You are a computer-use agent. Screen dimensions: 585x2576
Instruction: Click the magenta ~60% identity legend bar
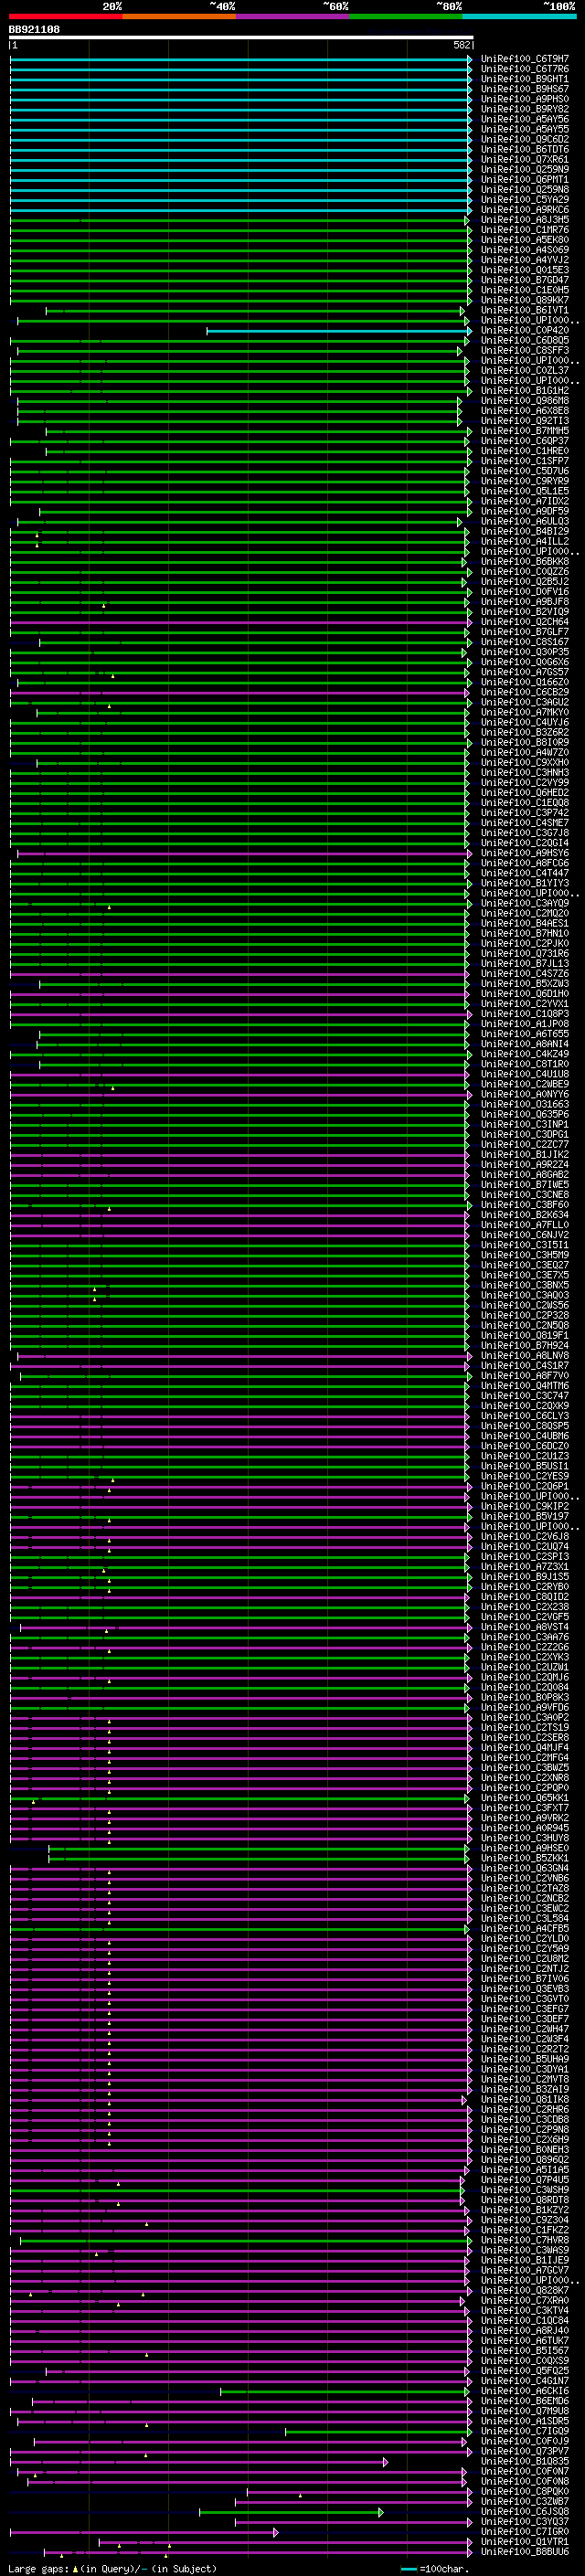[293, 16]
